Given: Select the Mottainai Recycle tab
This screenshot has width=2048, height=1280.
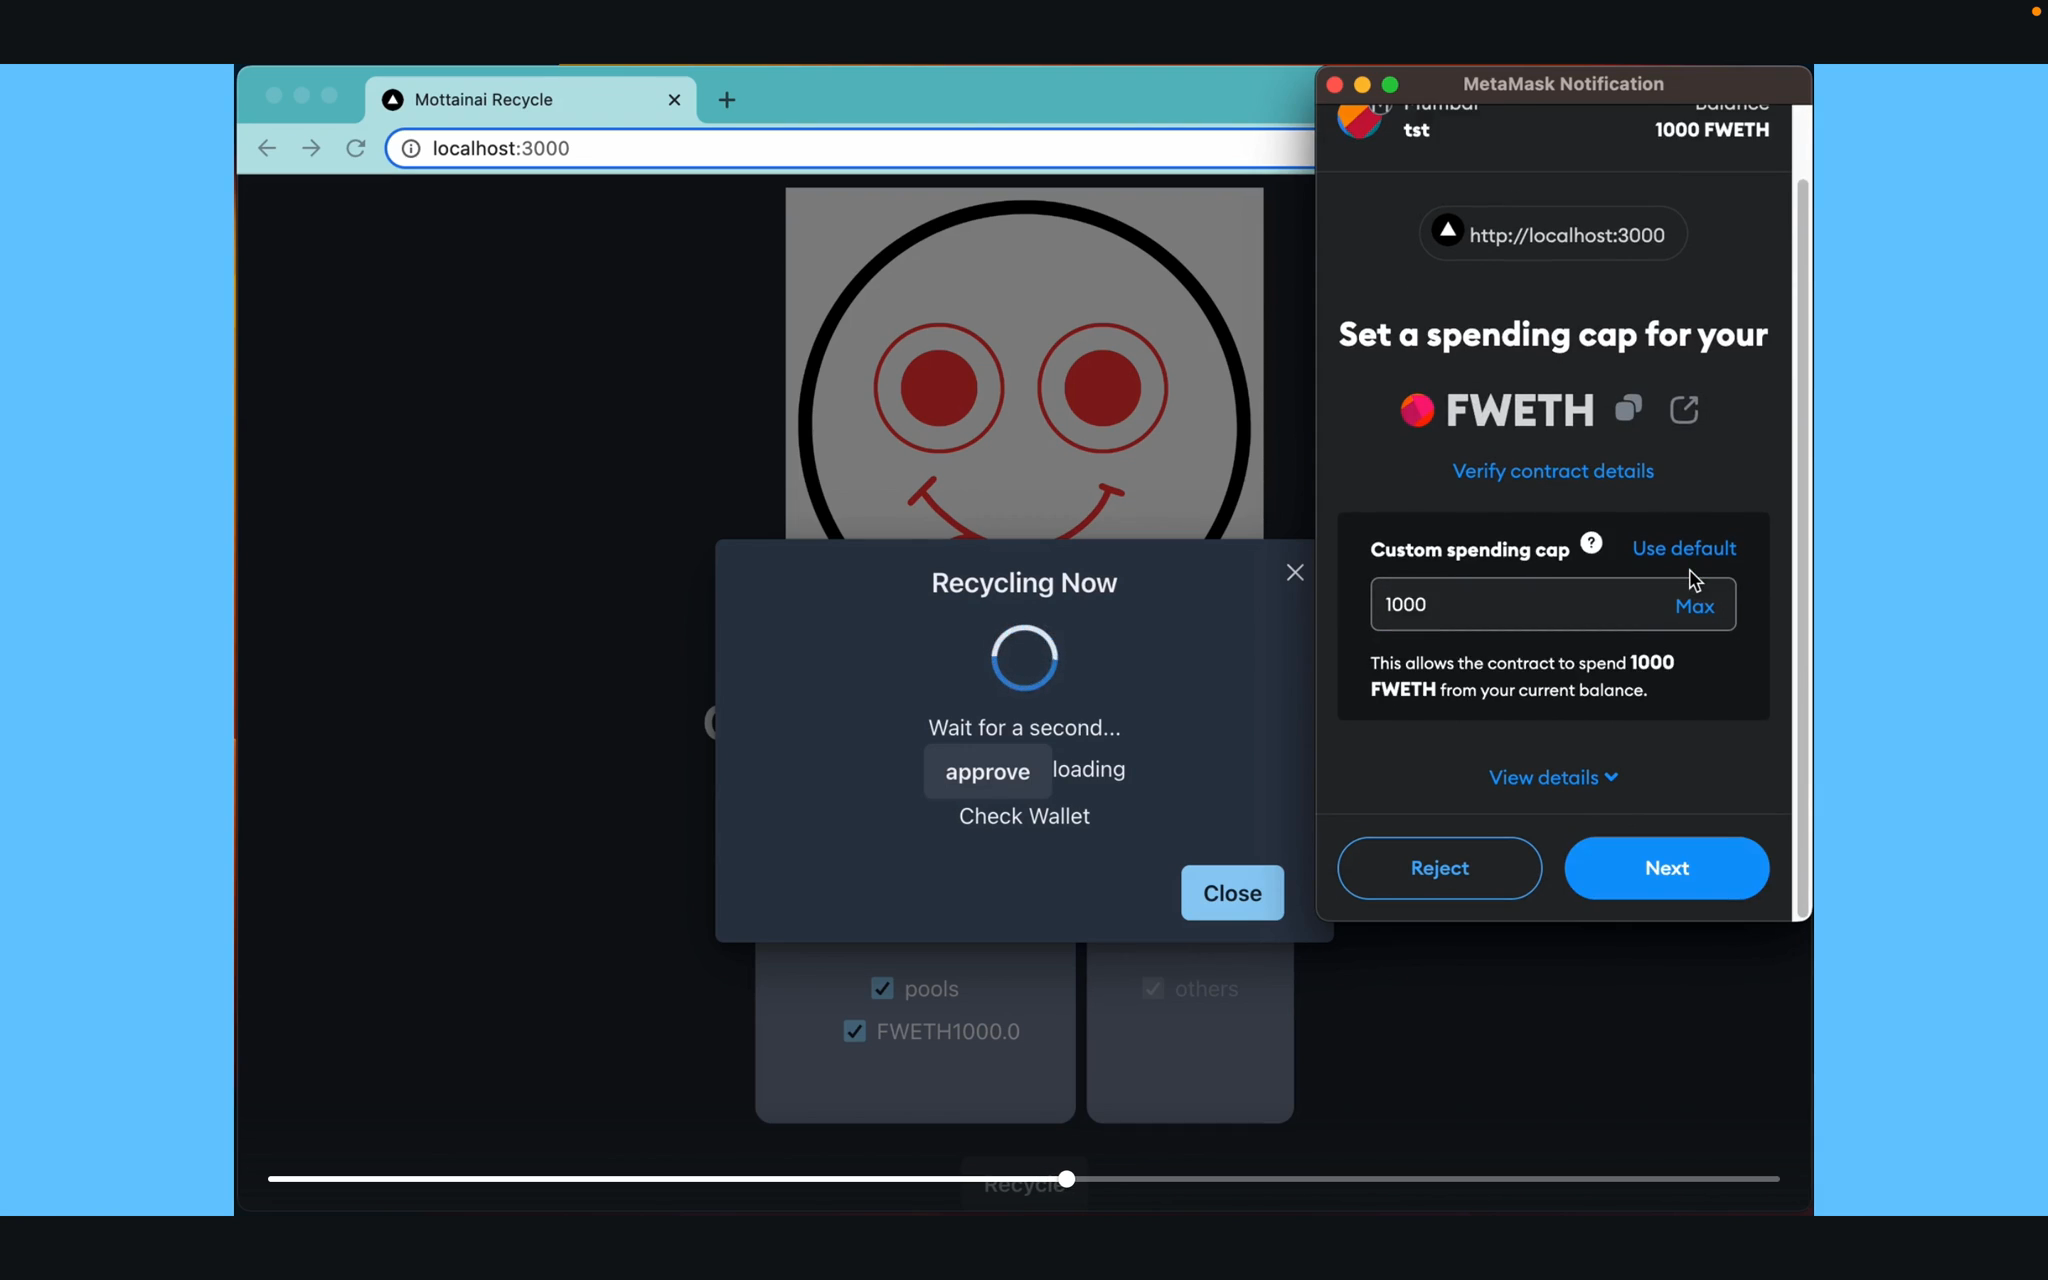Looking at the screenshot, I should point(531,100).
